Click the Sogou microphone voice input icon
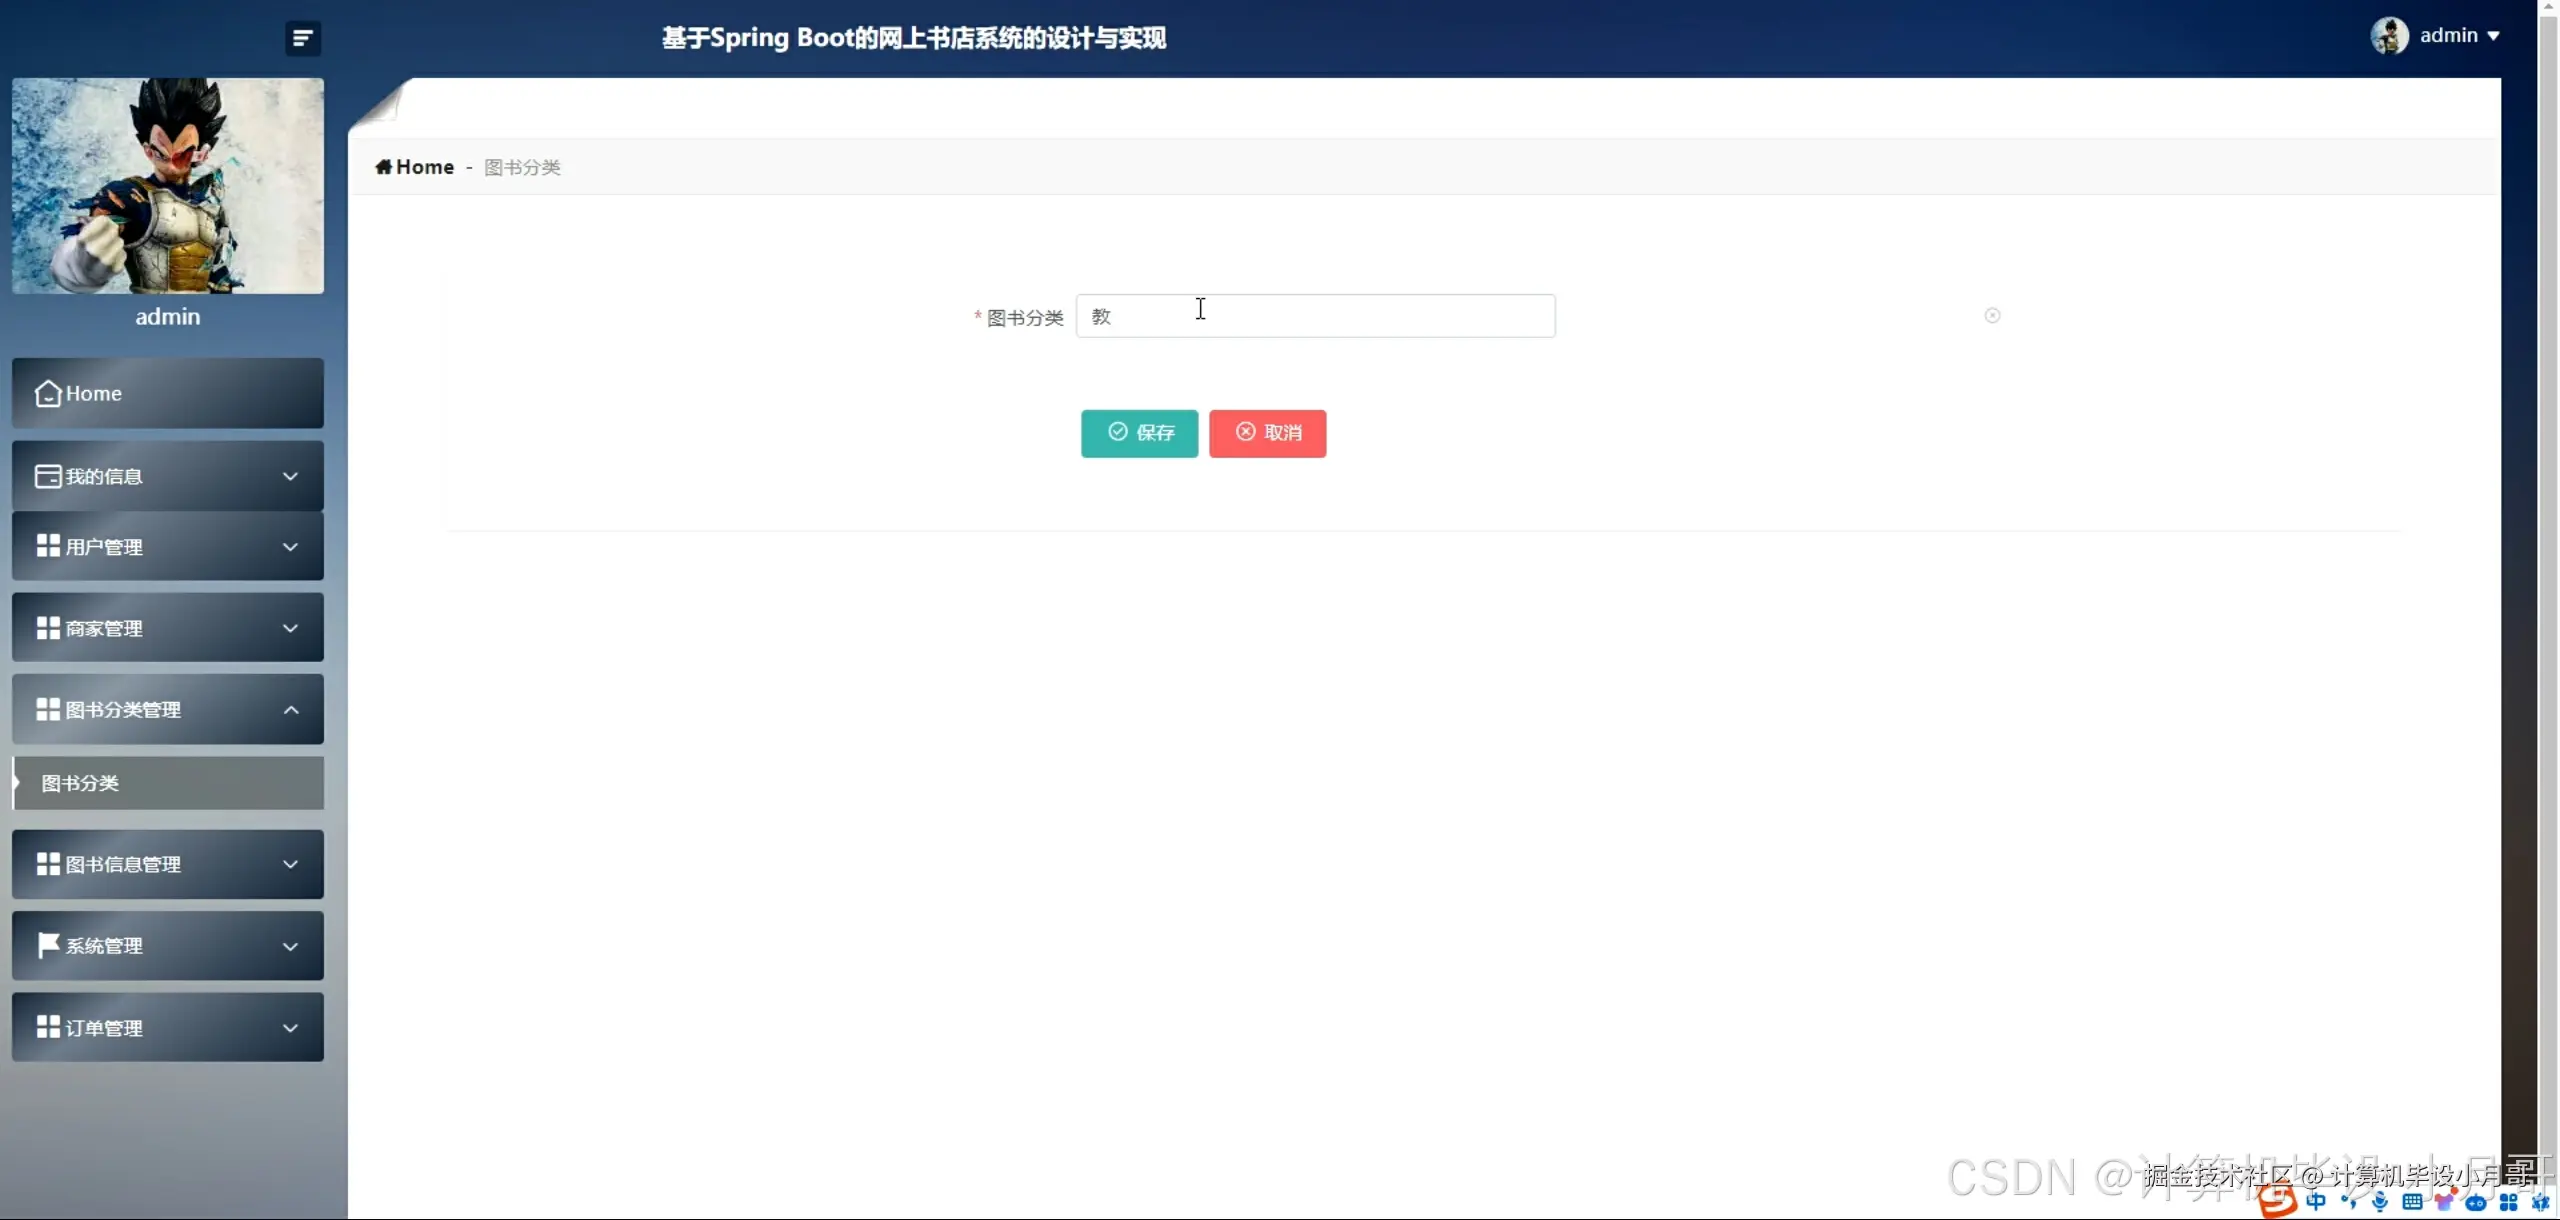 pyautogui.click(x=2380, y=1202)
